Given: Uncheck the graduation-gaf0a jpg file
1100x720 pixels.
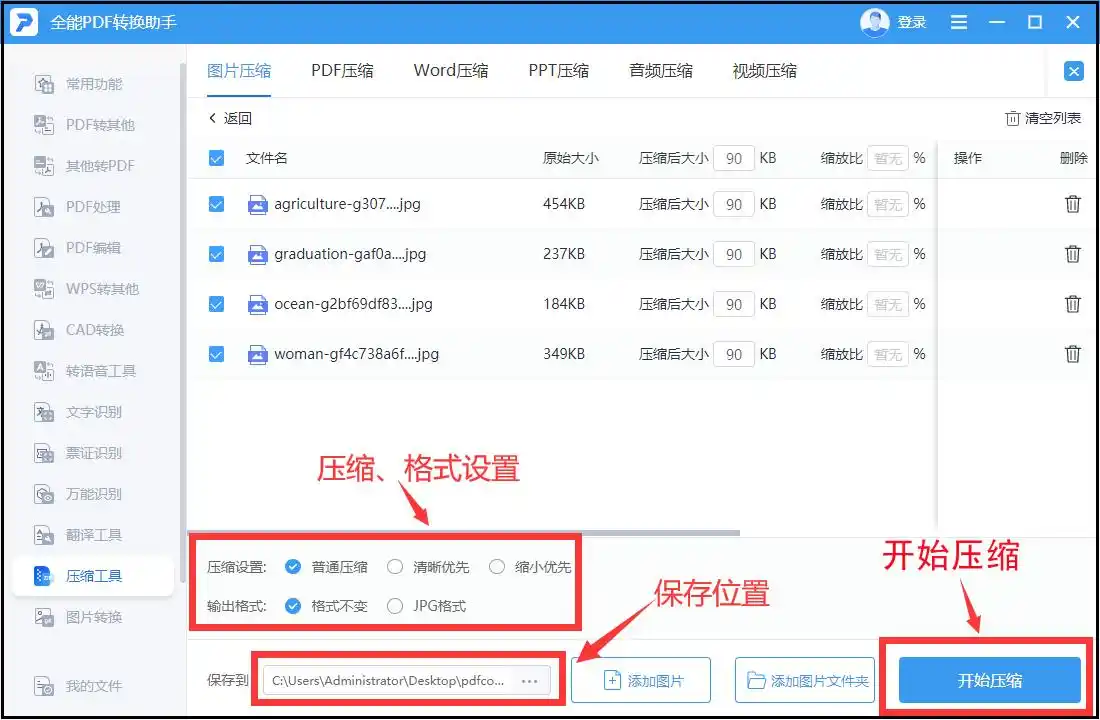Looking at the screenshot, I should point(216,254).
